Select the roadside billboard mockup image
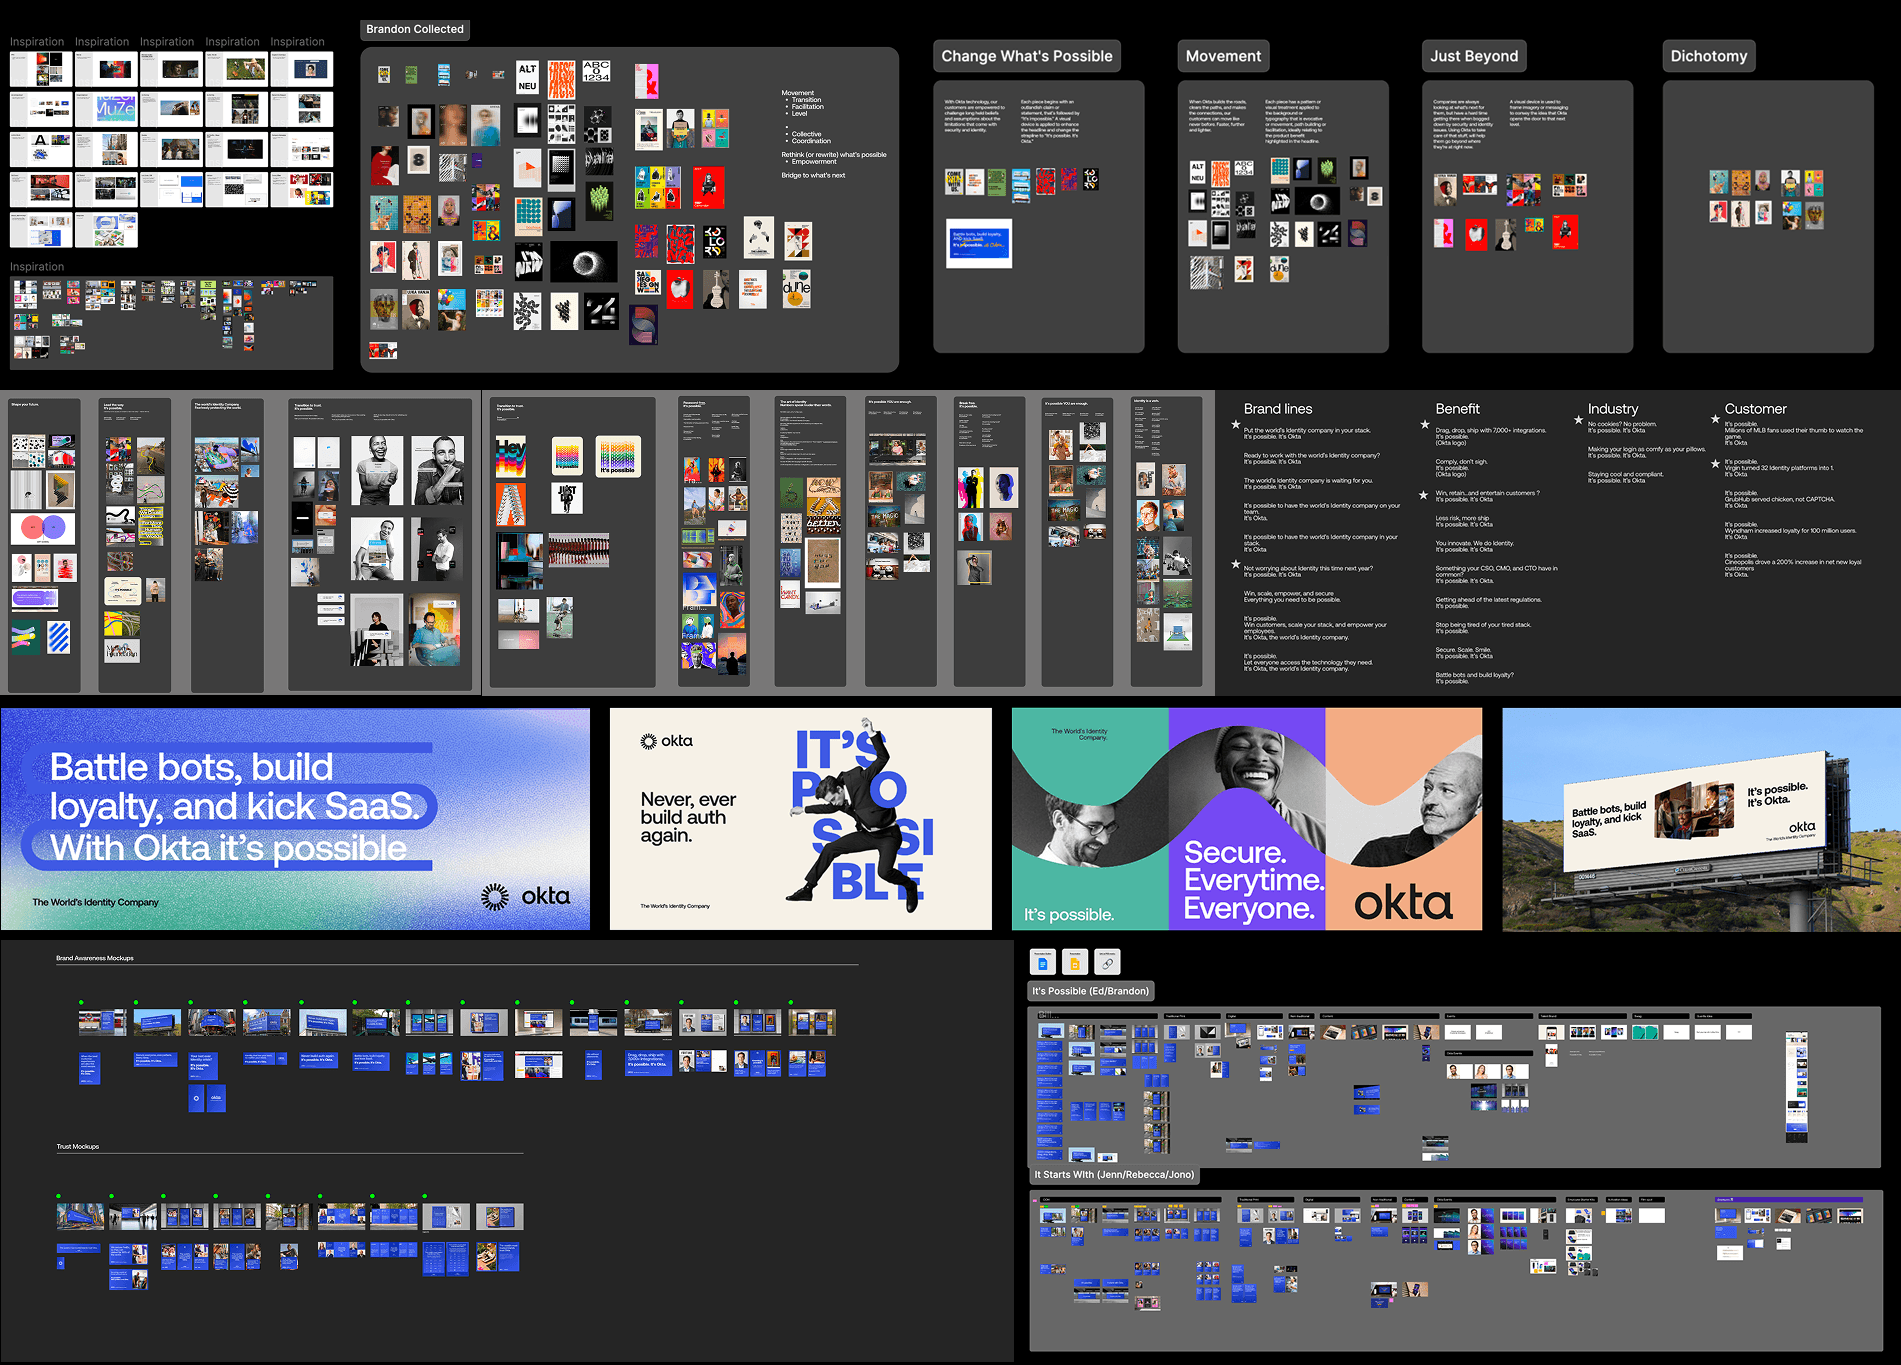 (x=1701, y=819)
